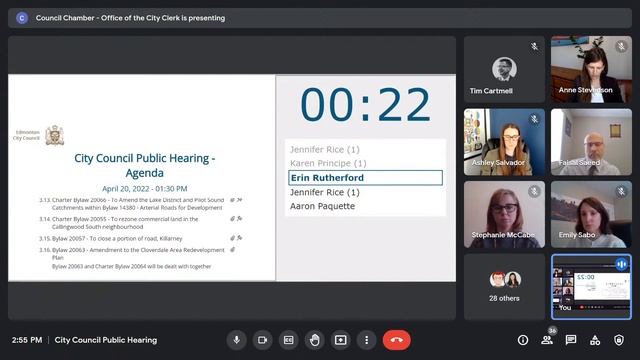Select Anne Stevenson's video tile
Image resolution: width=640 pixels, height=360 pixels.
pos(591,69)
